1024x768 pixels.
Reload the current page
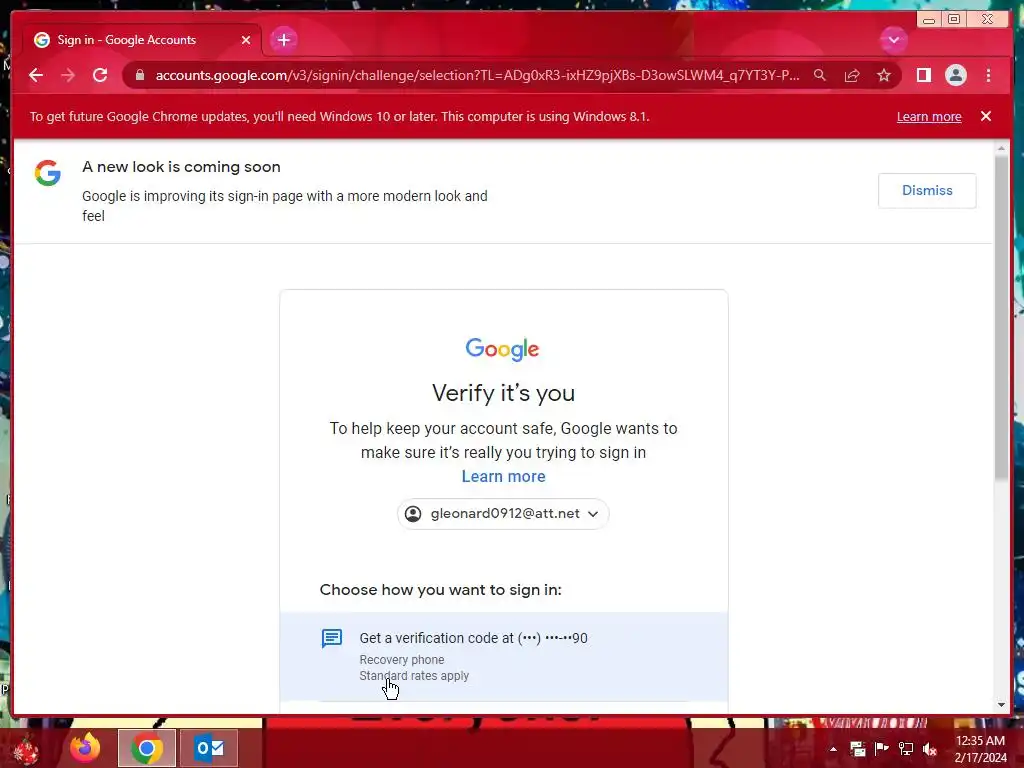(100, 76)
